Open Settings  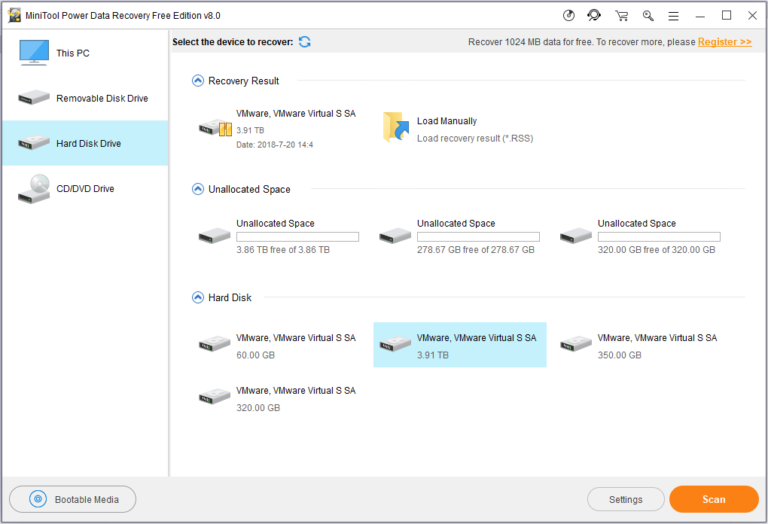click(x=625, y=500)
